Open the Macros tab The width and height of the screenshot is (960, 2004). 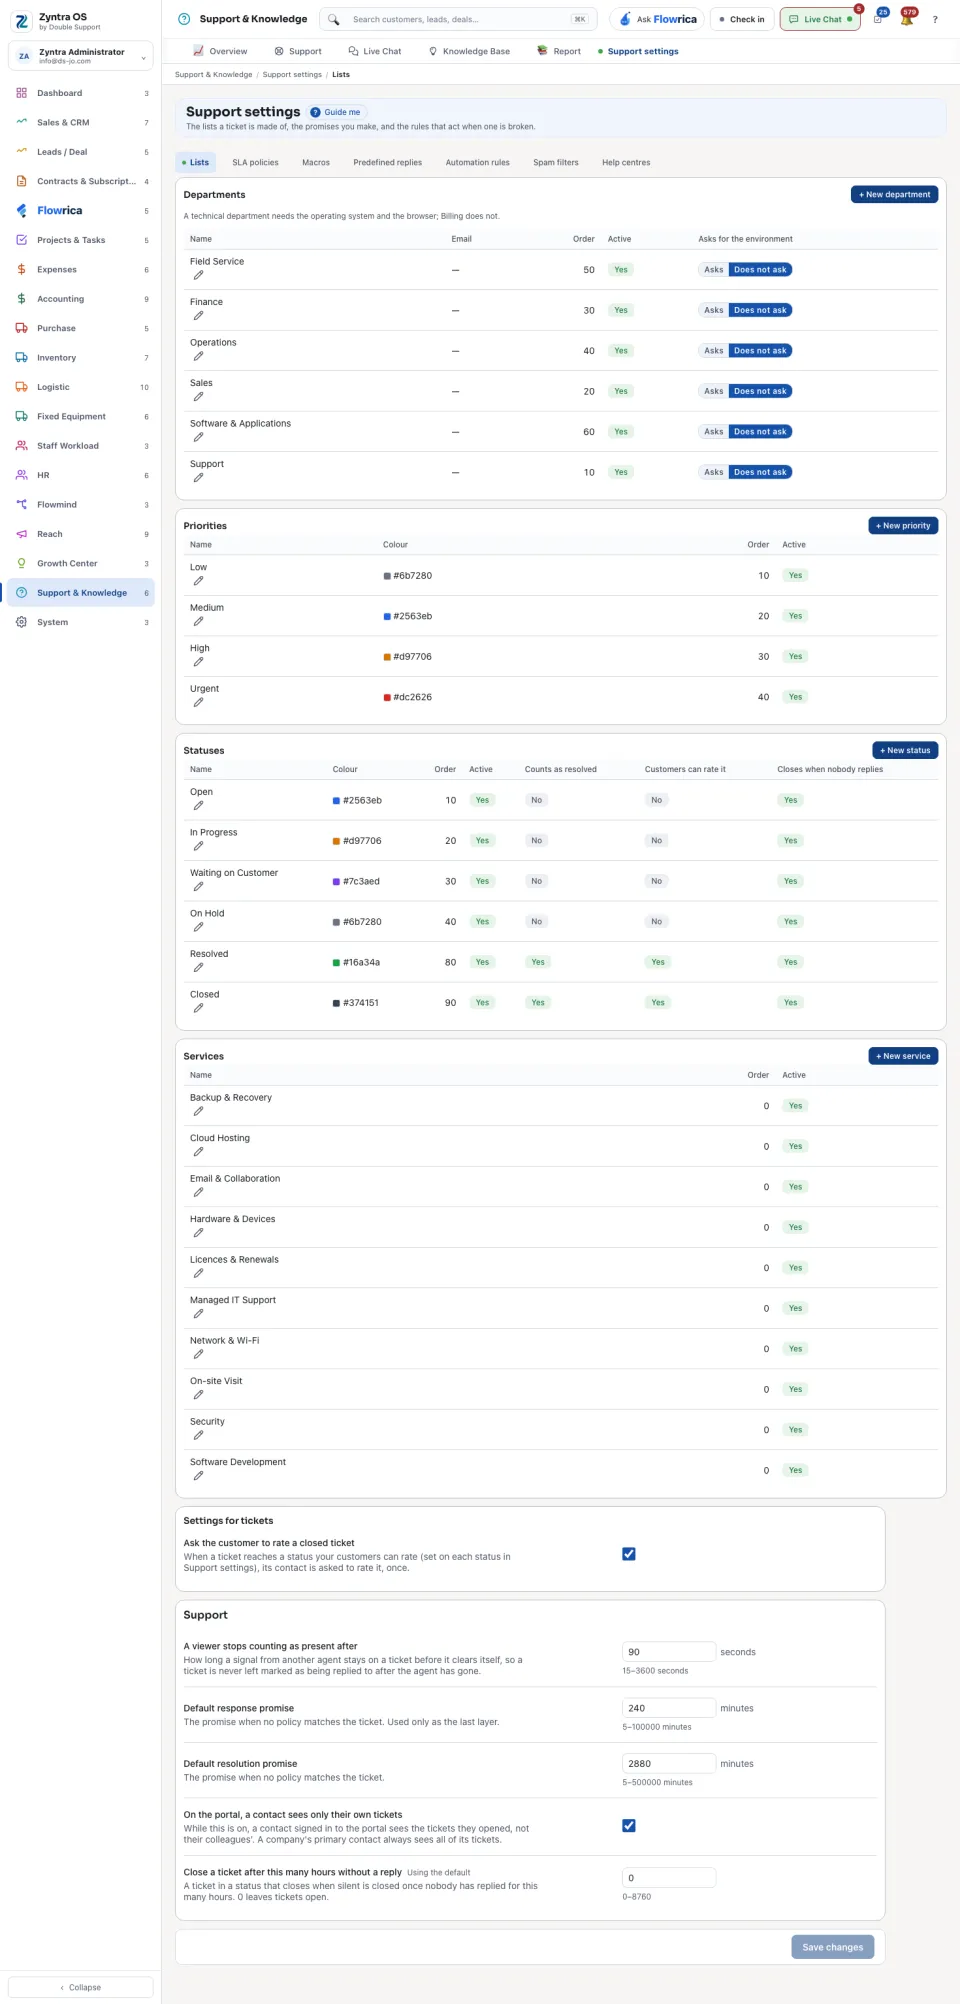tap(316, 162)
